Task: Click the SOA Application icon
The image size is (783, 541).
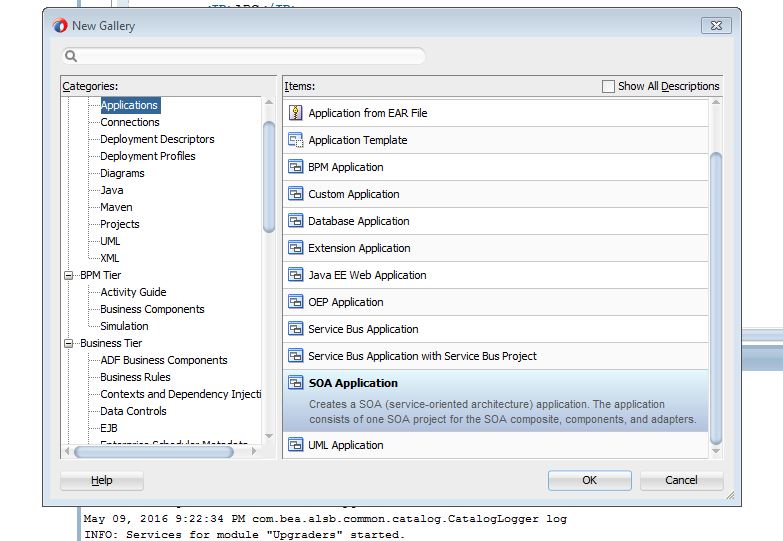Action: click(296, 383)
